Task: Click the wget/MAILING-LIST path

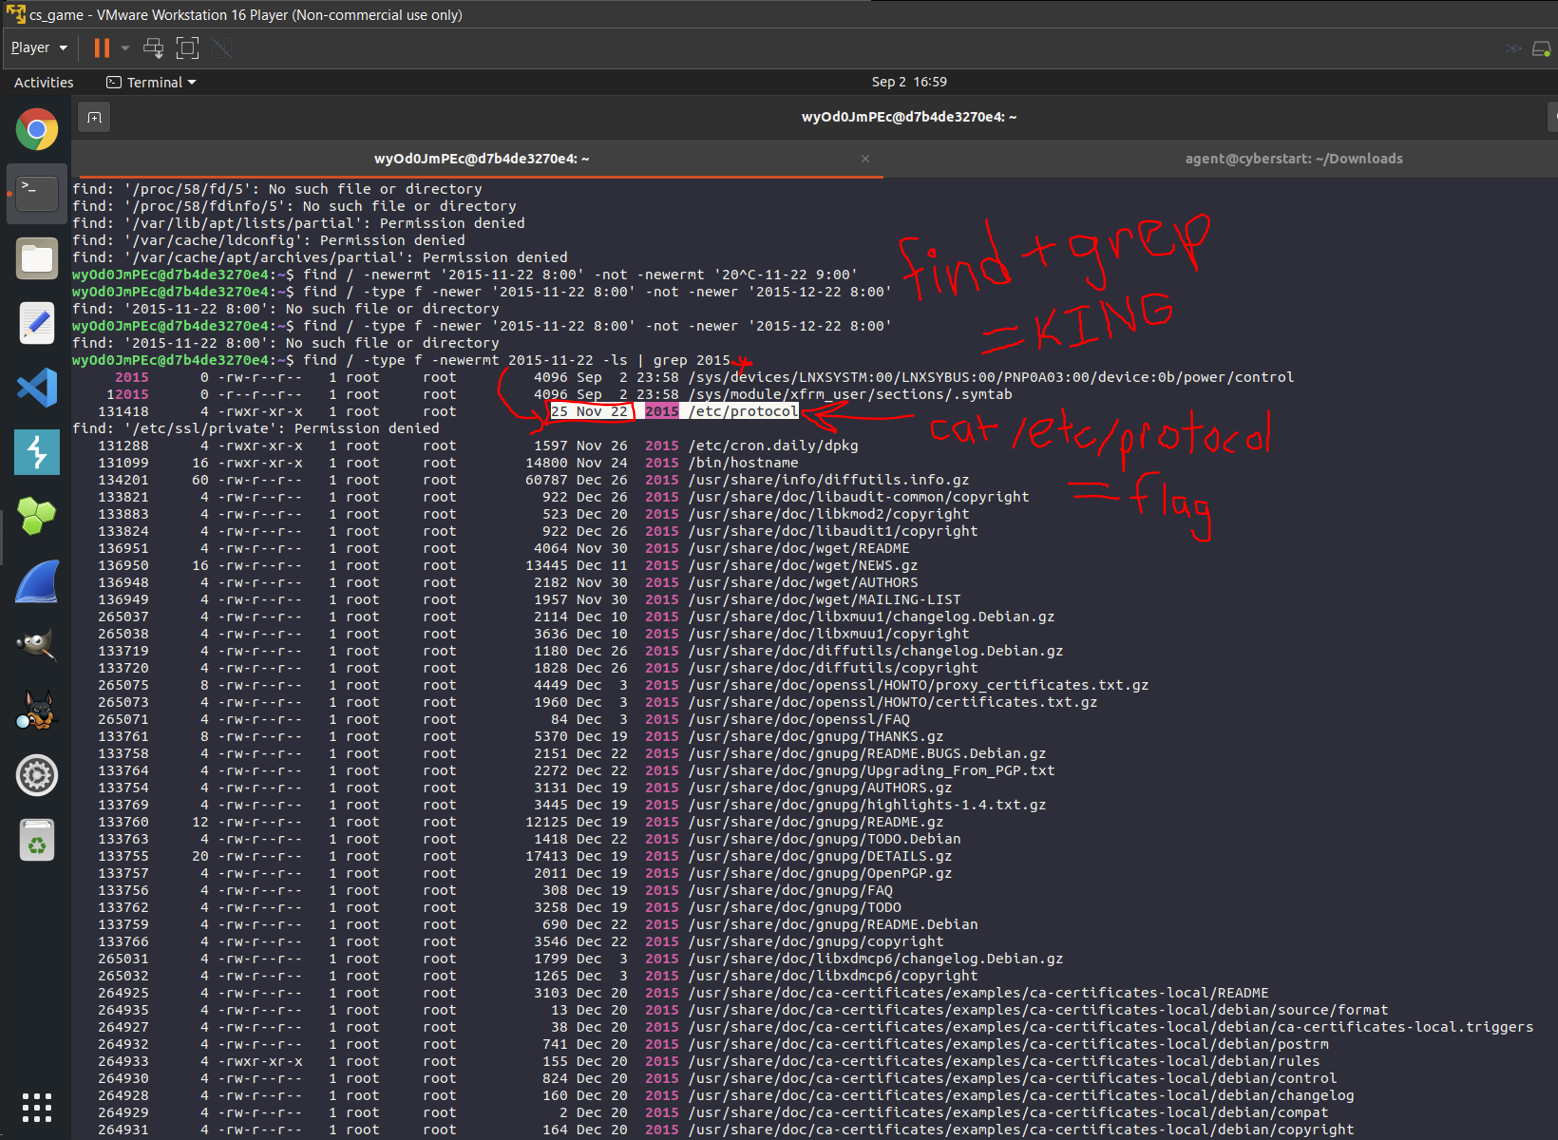Action: pos(824,599)
